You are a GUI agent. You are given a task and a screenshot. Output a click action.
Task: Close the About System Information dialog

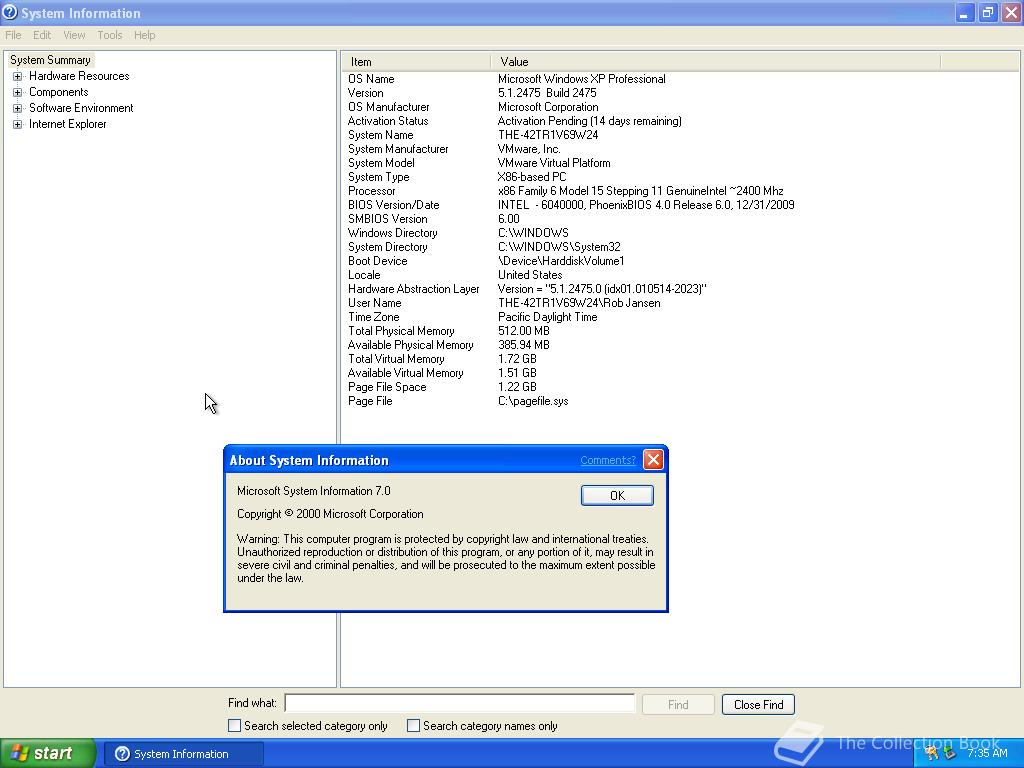point(653,460)
